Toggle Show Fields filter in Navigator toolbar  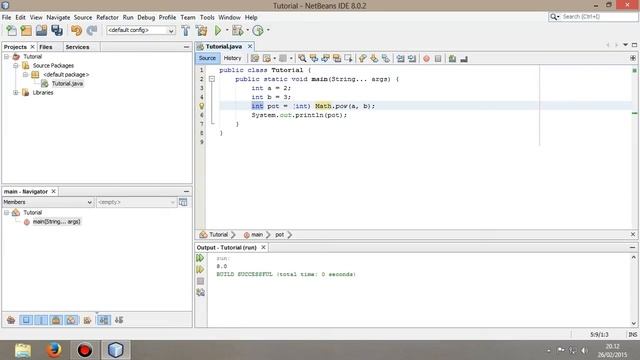point(26,320)
